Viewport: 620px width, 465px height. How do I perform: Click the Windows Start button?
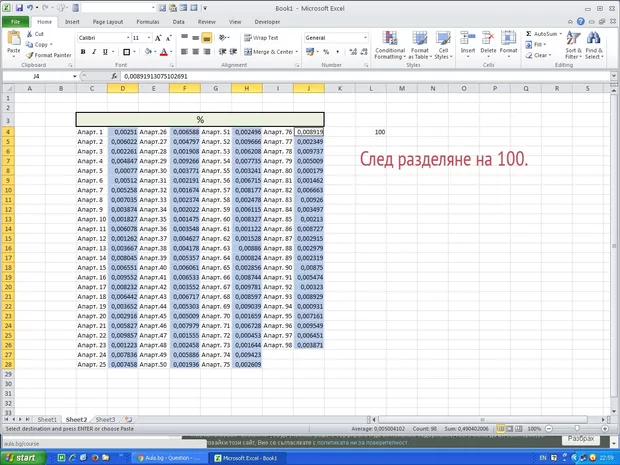pos(20,457)
